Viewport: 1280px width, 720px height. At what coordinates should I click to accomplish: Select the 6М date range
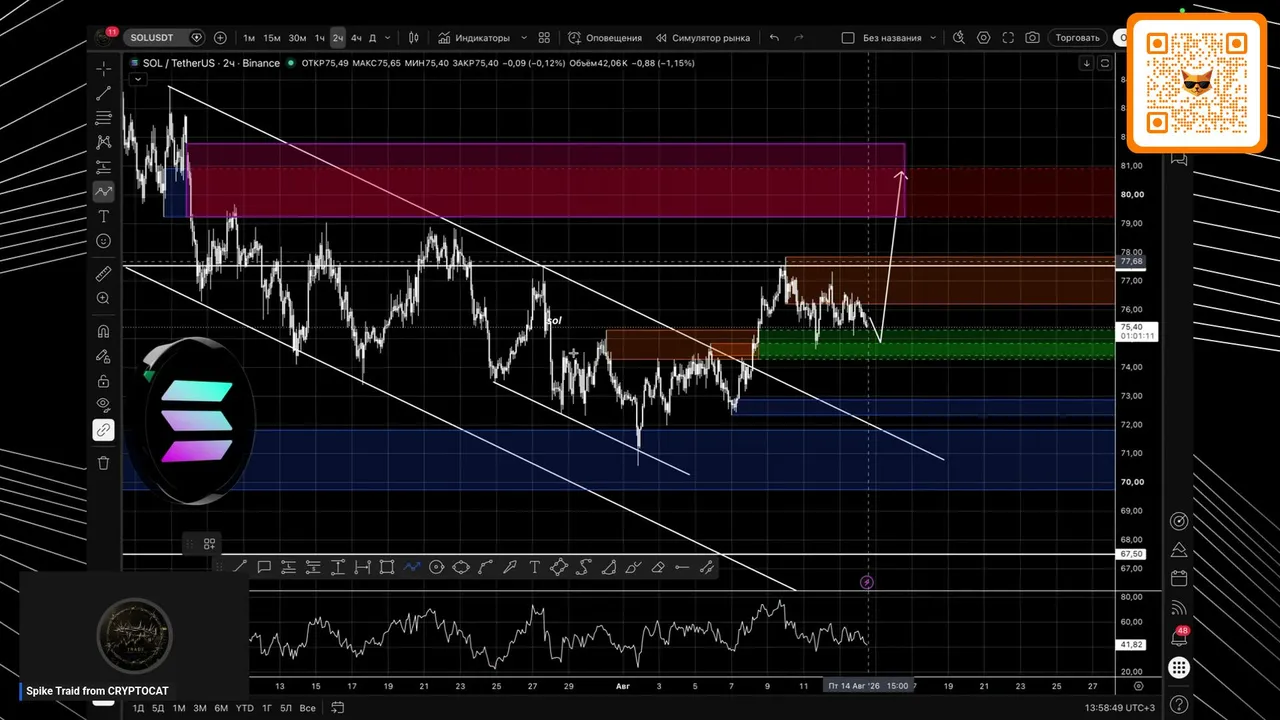pos(221,708)
